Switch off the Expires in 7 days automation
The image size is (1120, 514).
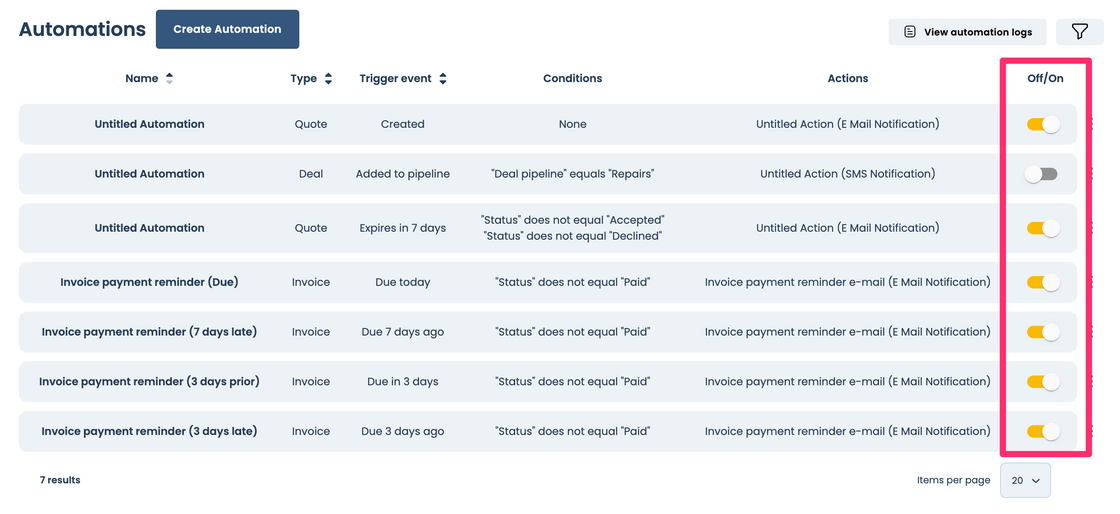coord(1042,228)
